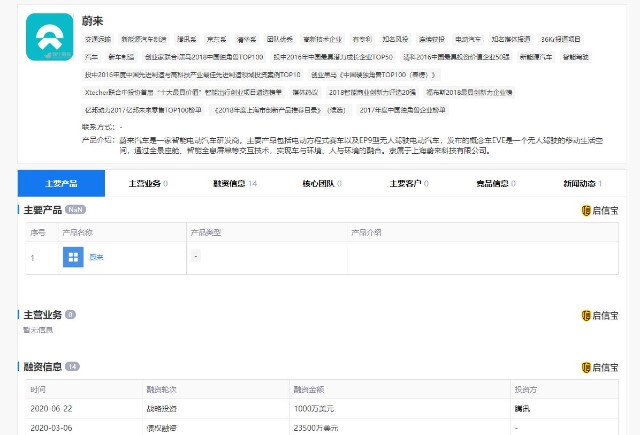
Task: Click 启信宝 logo in 主要产品 section
Action: [600, 211]
